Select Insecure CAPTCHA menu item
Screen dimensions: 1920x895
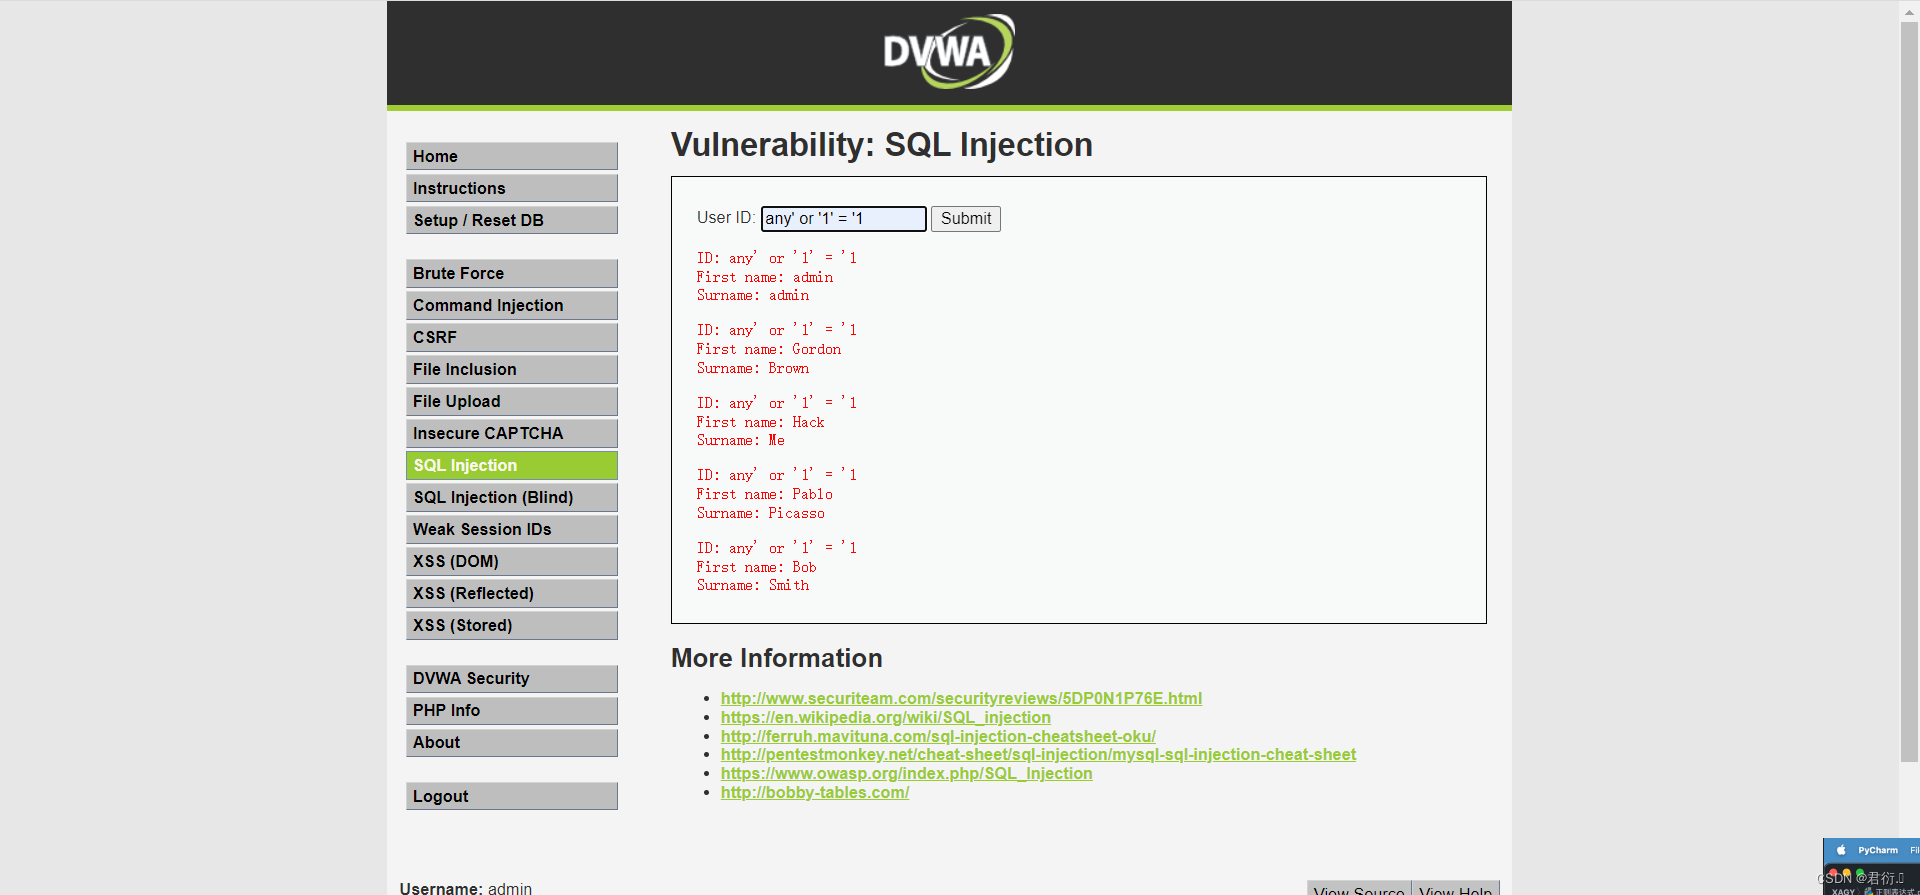point(511,433)
